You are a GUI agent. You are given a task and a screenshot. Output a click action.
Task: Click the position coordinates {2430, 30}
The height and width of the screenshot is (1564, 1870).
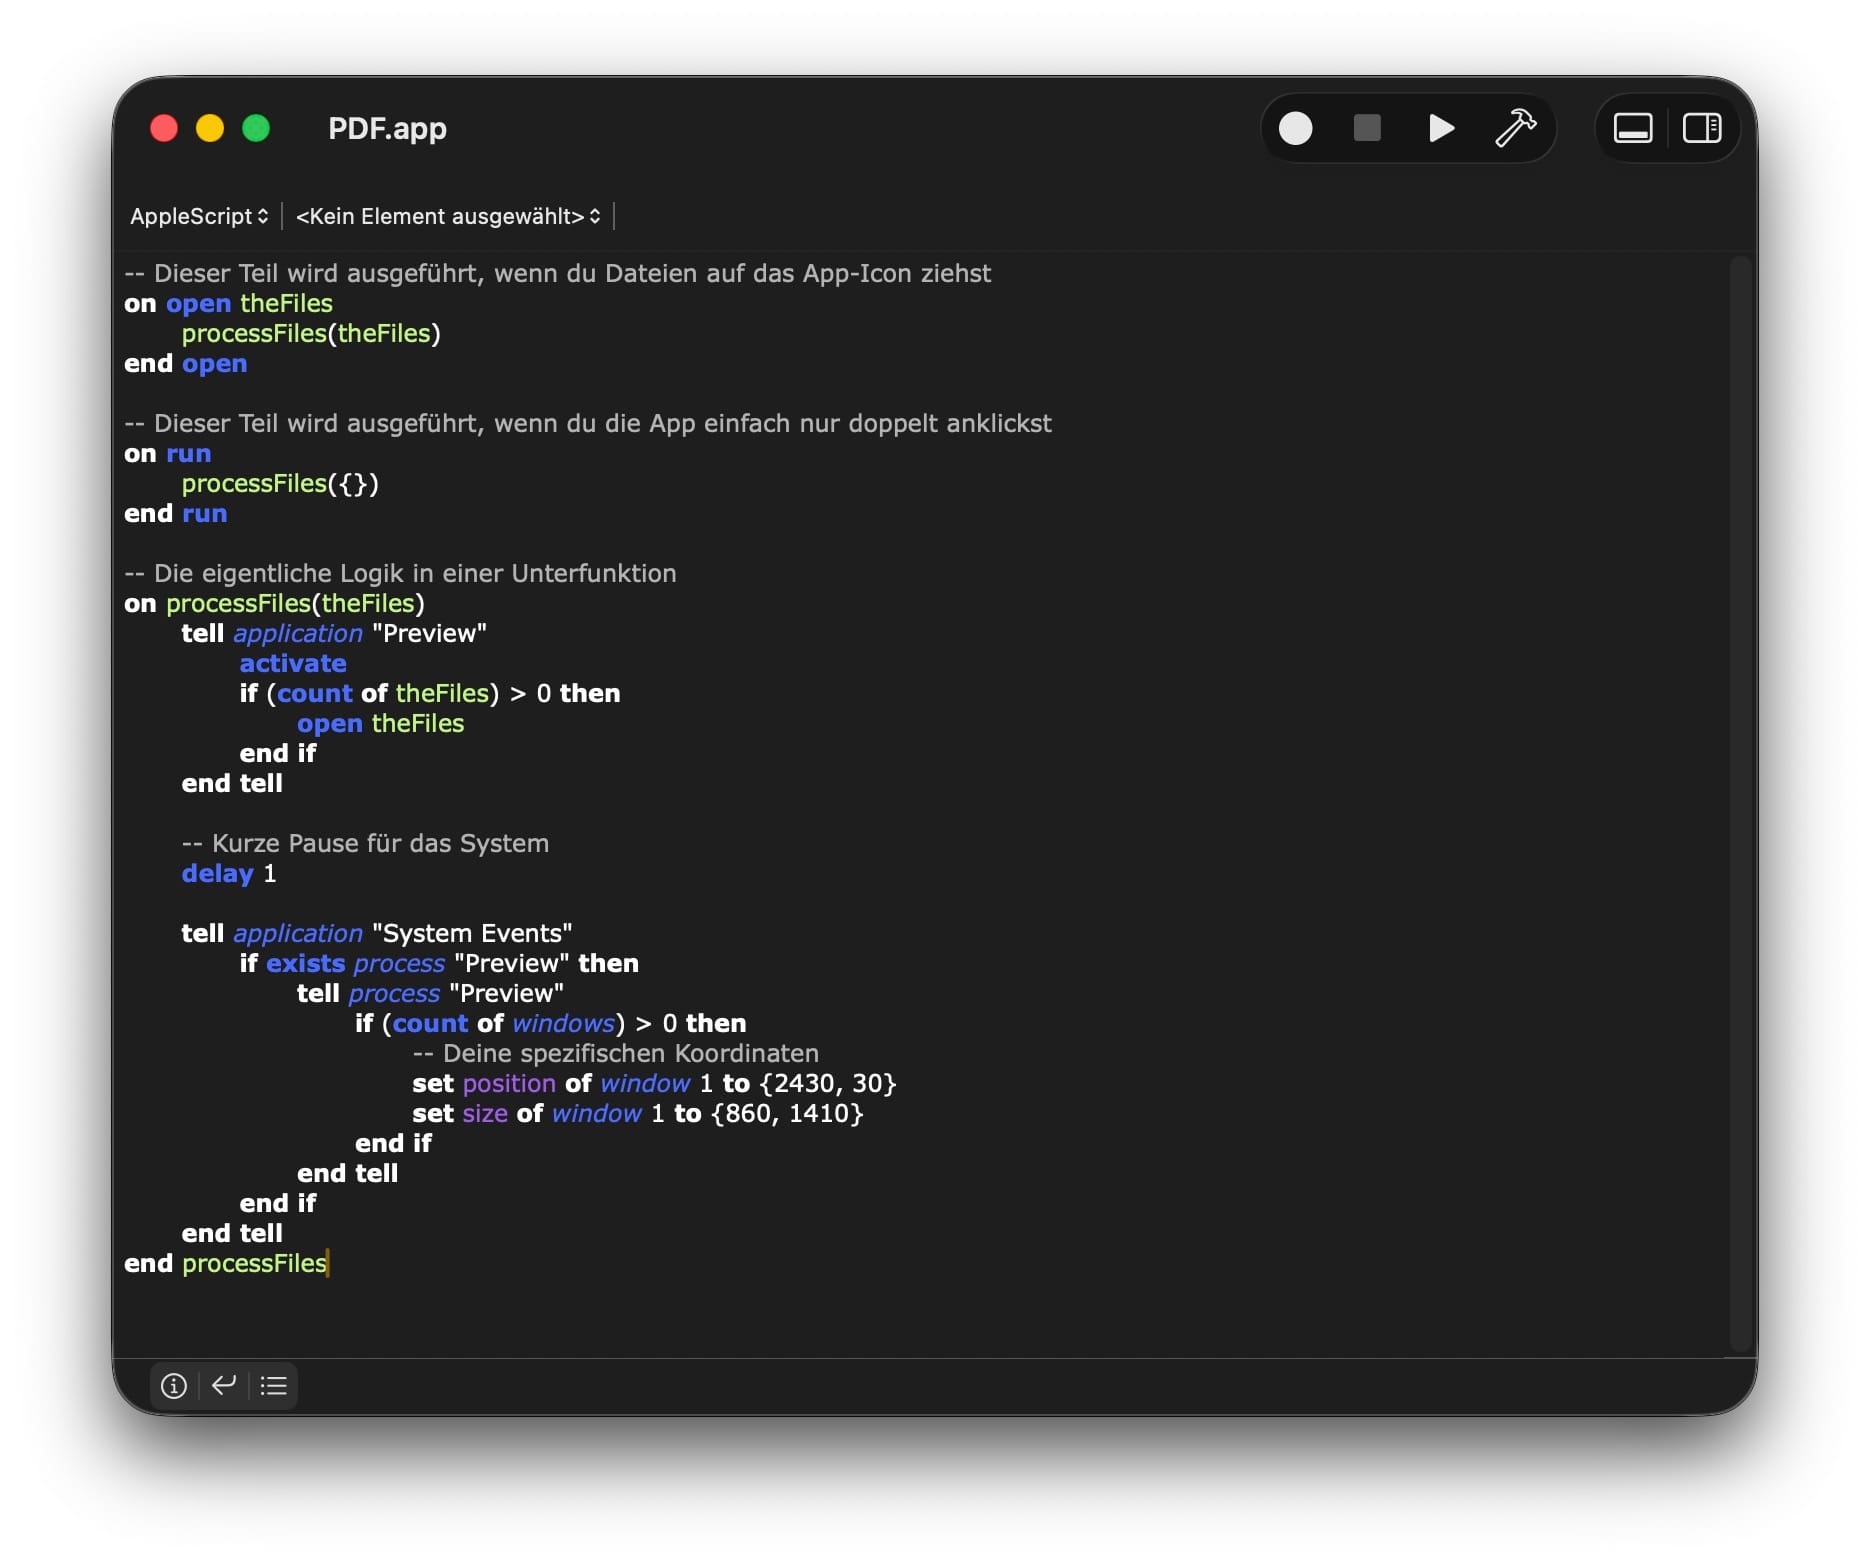(827, 1083)
